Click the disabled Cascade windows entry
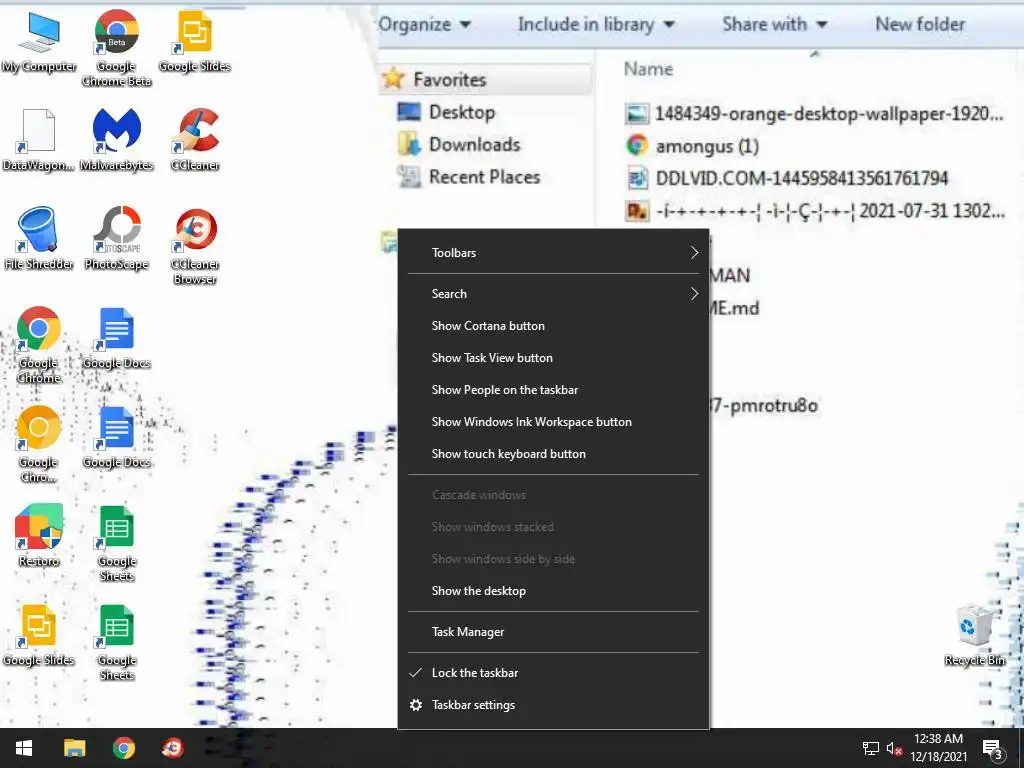Screen dimensions: 1024x768 (x=553, y=495)
